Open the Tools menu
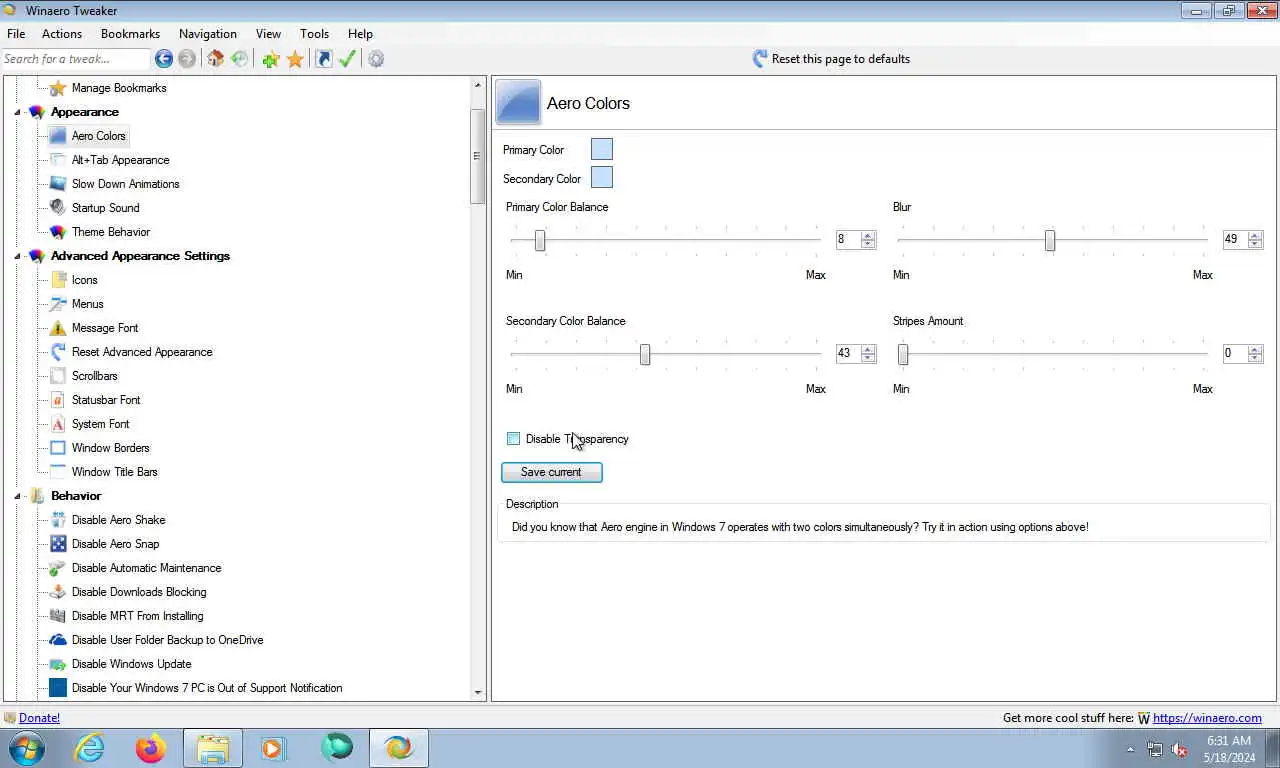The image size is (1280, 768). click(x=314, y=34)
